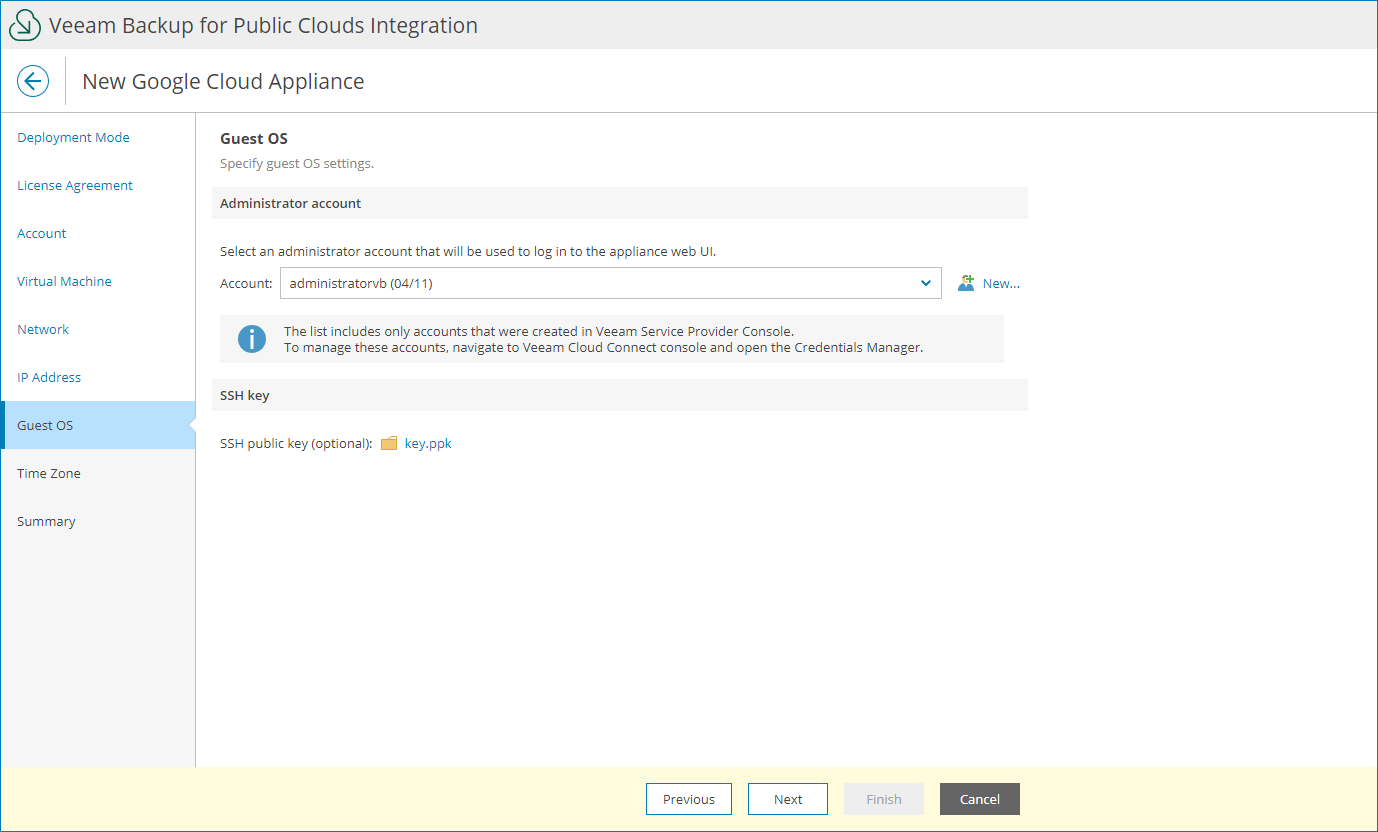Select the Network step in the sidebar

(x=43, y=329)
